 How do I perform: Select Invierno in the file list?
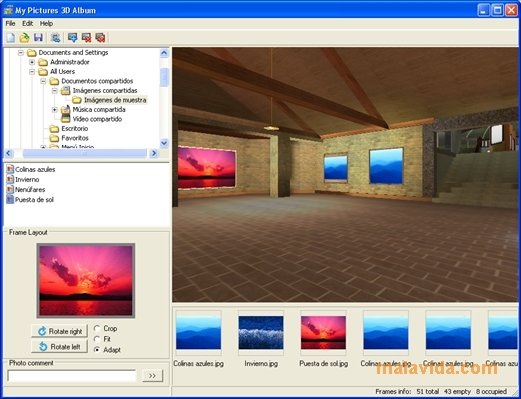27,179
